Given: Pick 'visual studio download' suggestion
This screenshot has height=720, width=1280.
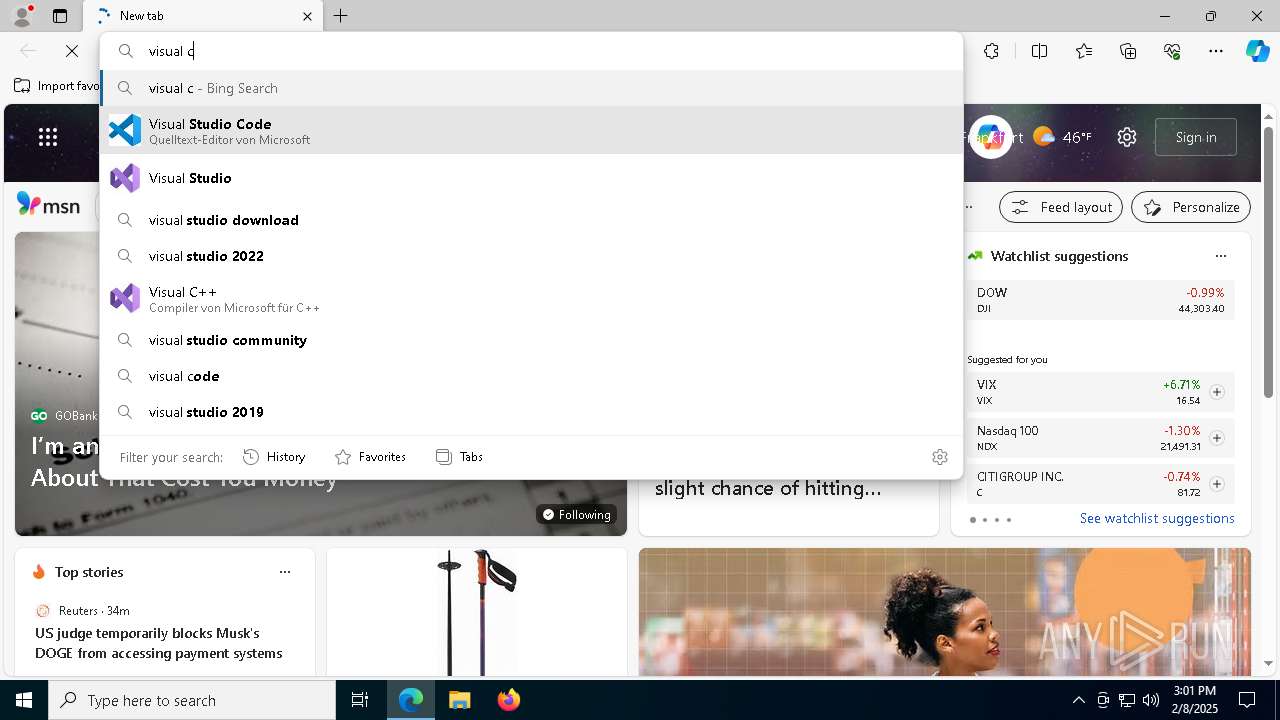Looking at the screenshot, I should point(531,220).
